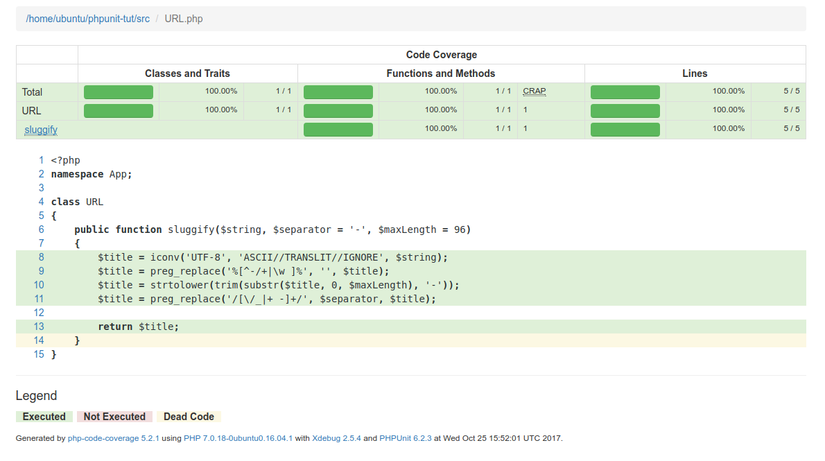Click the URL row CRAP value 1
This screenshot has width=825, height=461.
(x=525, y=110)
